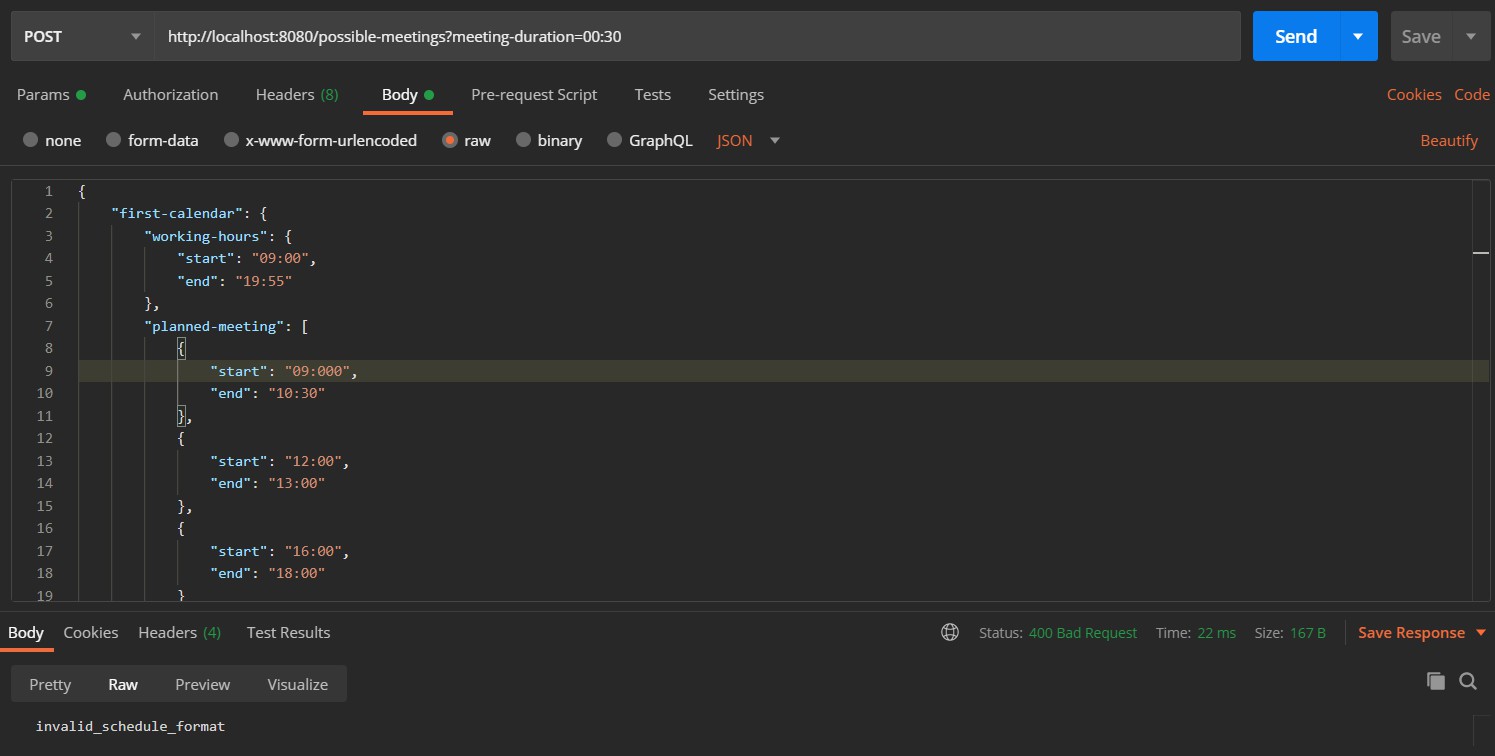Click the request URL input field
The width and height of the screenshot is (1495, 756).
(x=698, y=36)
